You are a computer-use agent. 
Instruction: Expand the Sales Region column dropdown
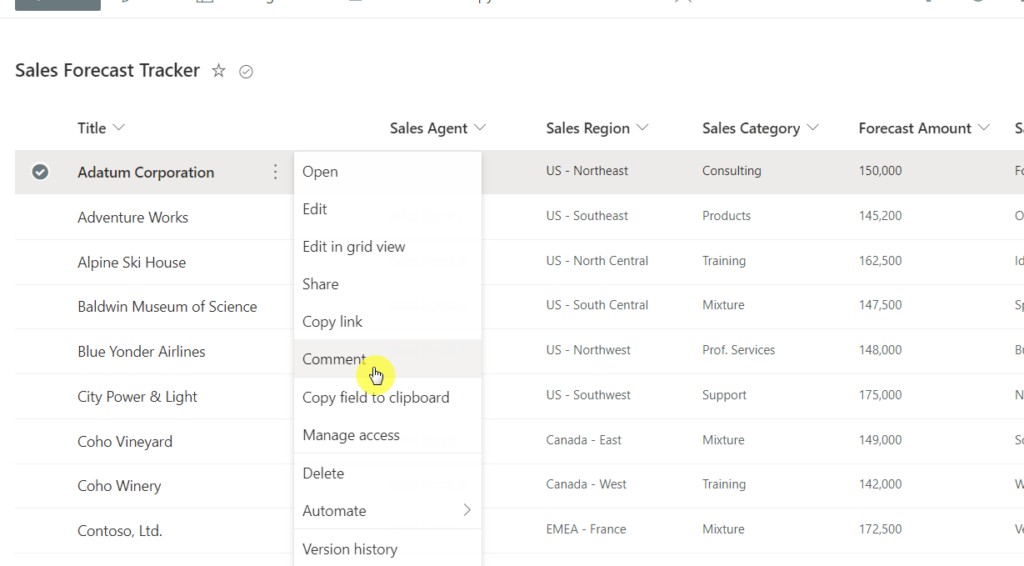[x=643, y=127]
